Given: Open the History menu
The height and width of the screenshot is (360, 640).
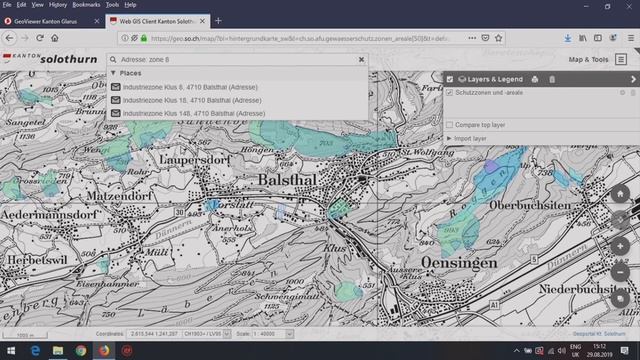Looking at the screenshot, I should click(58, 5).
